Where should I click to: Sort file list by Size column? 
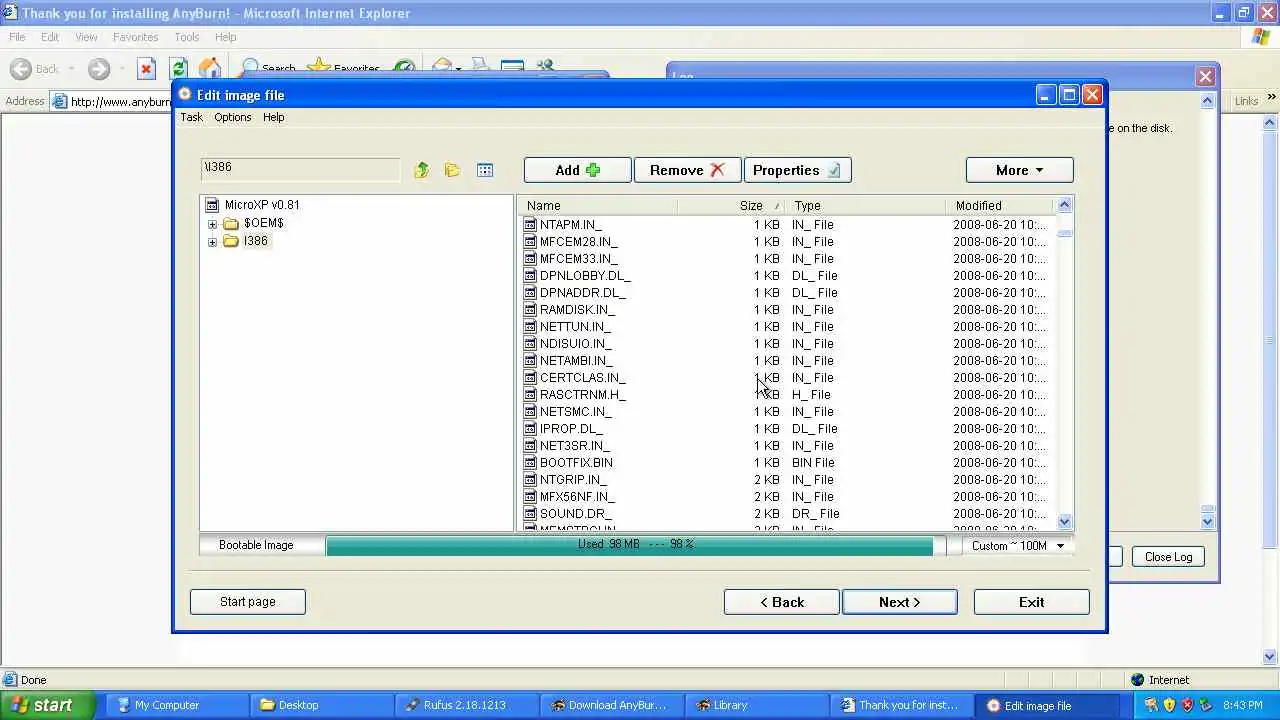pos(732,205)
